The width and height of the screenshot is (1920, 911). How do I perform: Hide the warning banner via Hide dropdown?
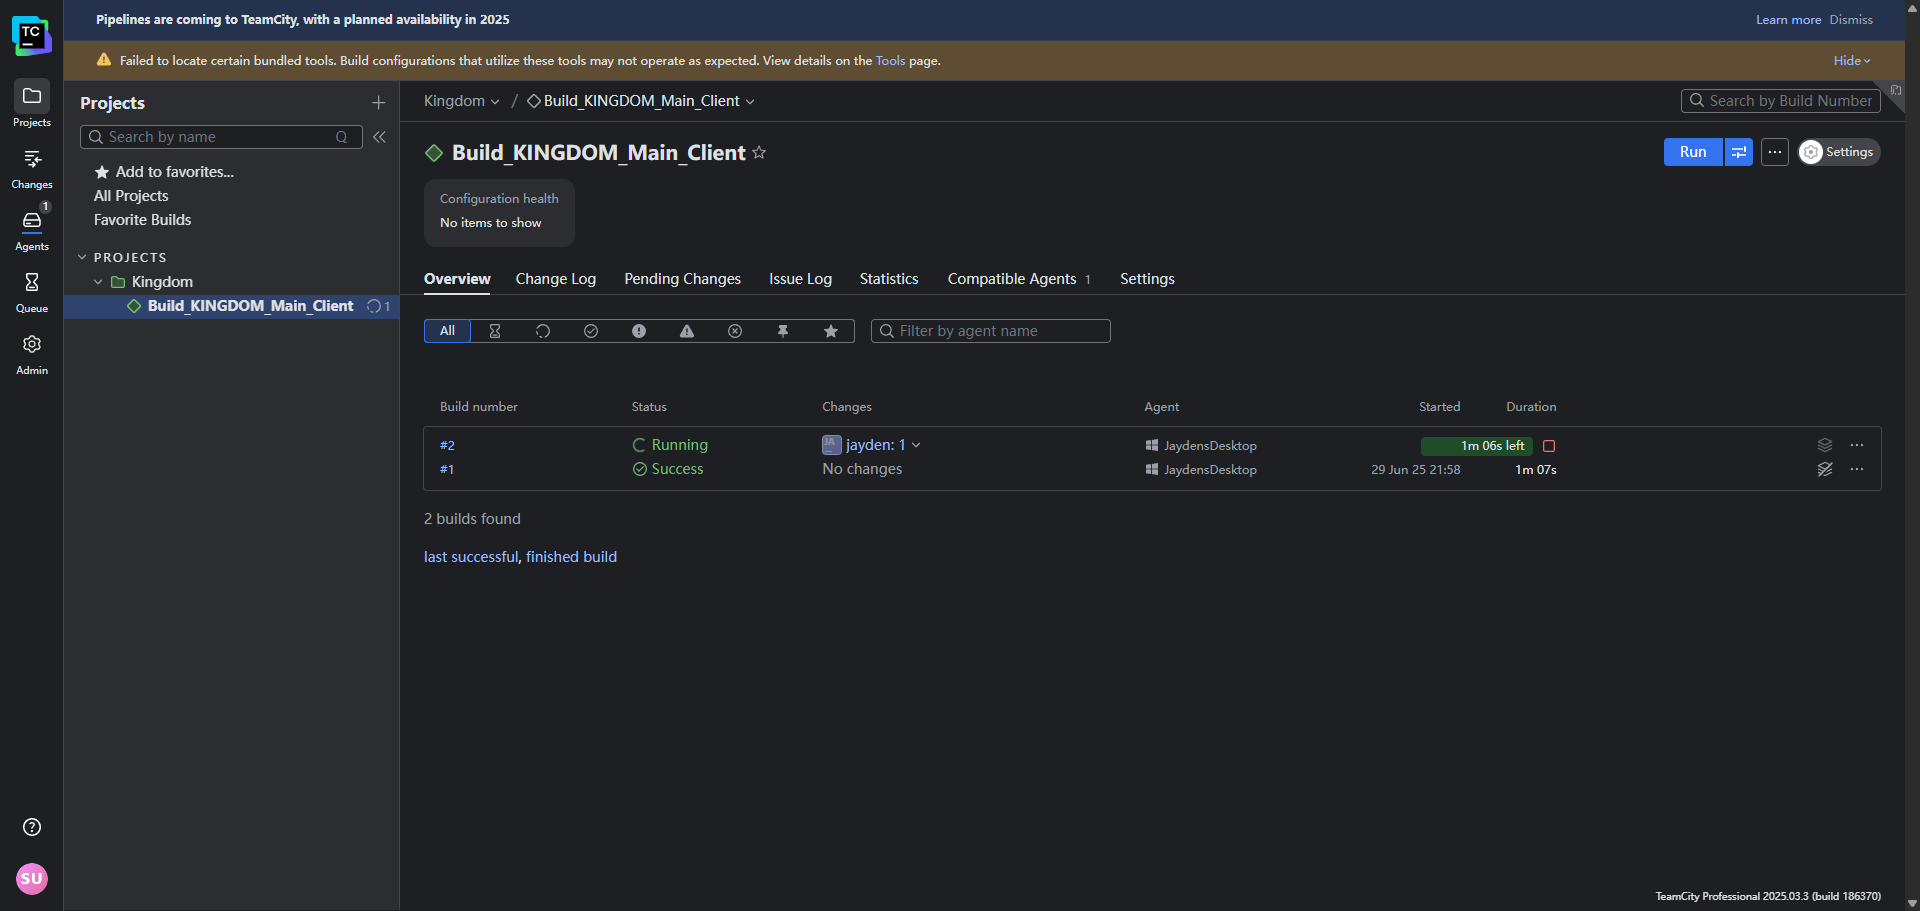[1852, 61]
